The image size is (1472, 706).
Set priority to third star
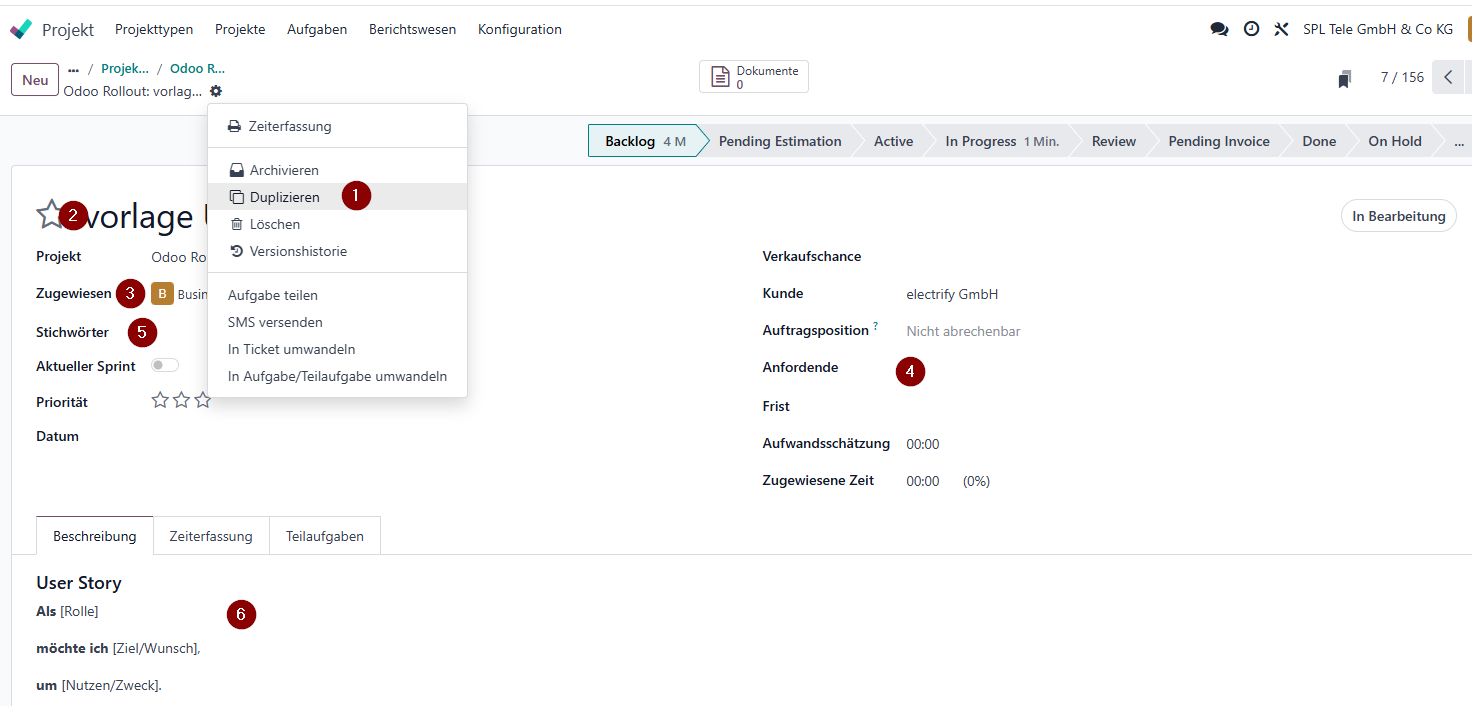[203, 400]
